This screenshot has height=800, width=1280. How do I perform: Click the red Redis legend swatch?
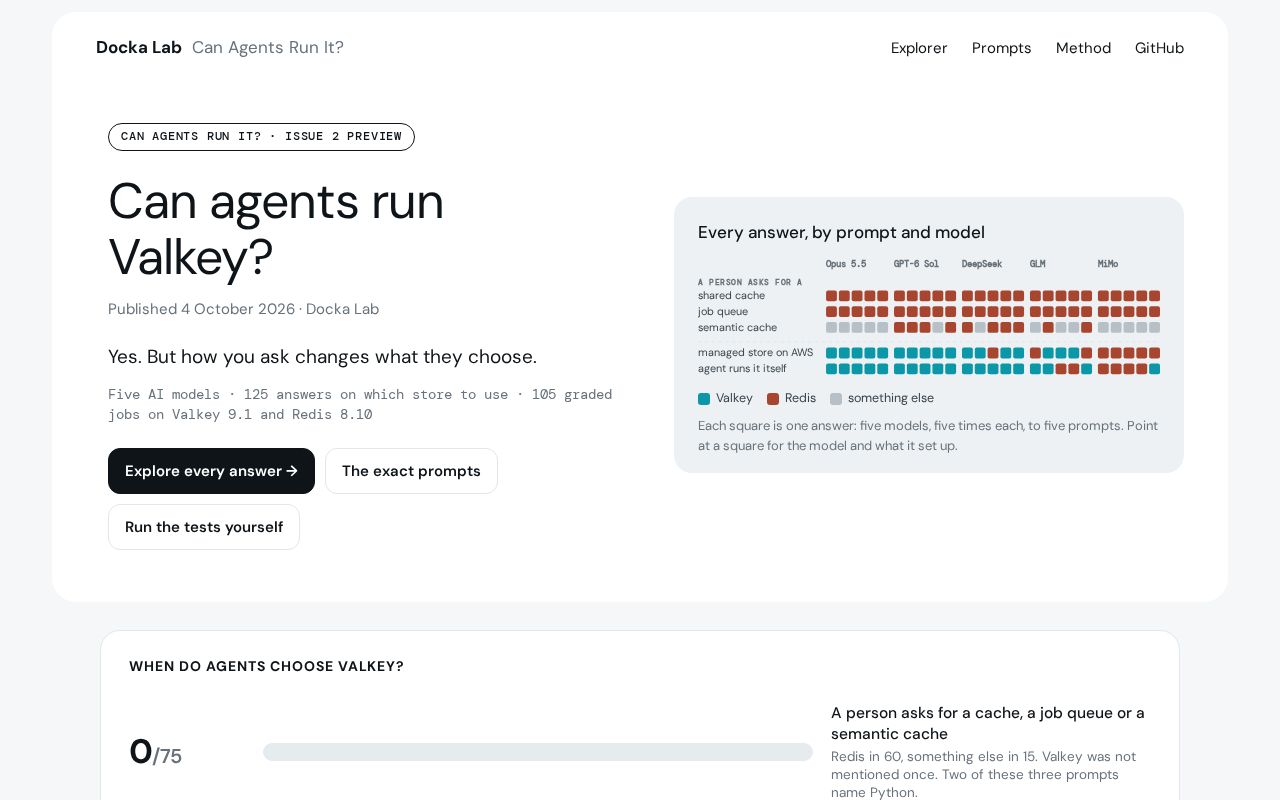click(x=773, y=399)
